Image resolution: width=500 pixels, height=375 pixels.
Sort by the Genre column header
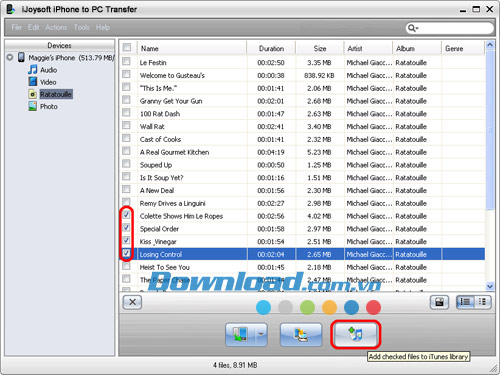tap(463, 48)
